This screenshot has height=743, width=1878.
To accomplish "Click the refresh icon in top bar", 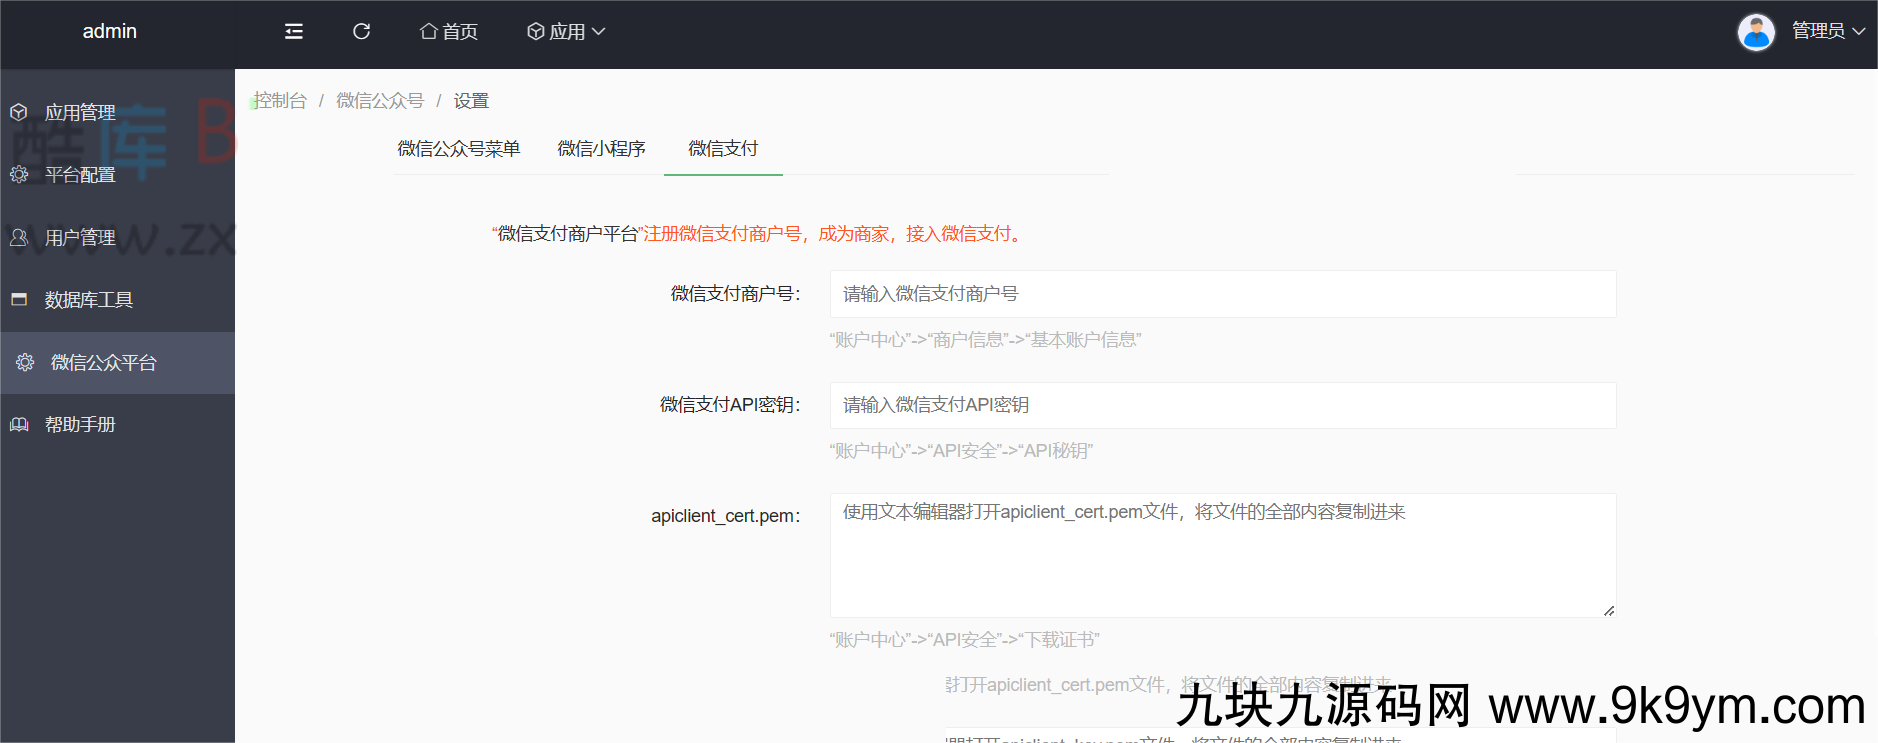I will click(x=362, y=31).
